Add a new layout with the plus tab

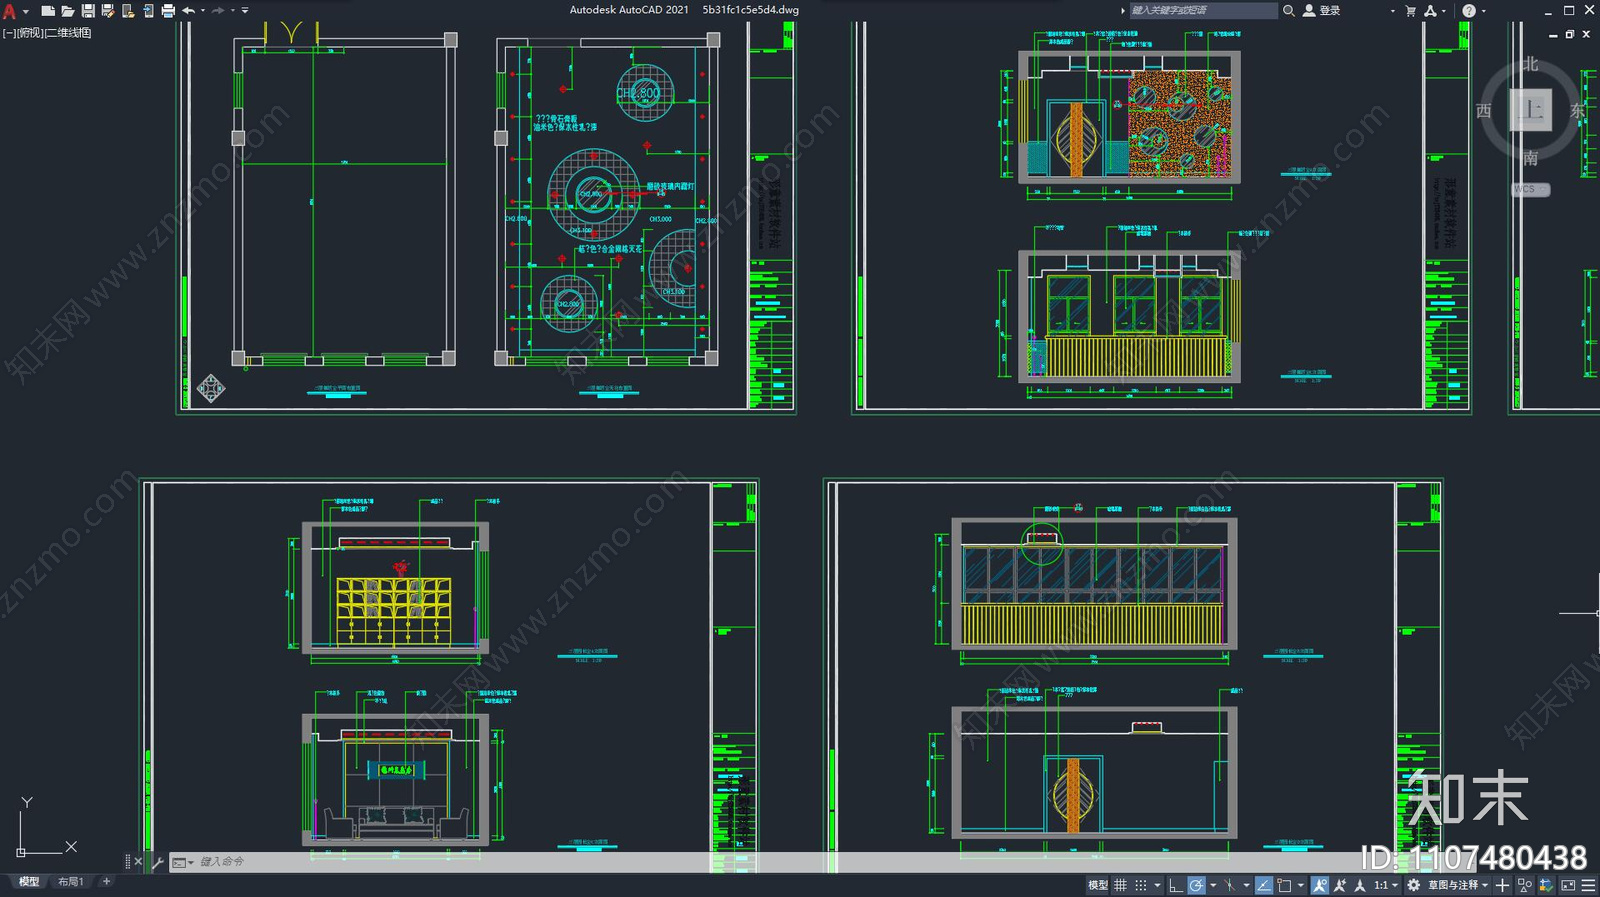107,881
